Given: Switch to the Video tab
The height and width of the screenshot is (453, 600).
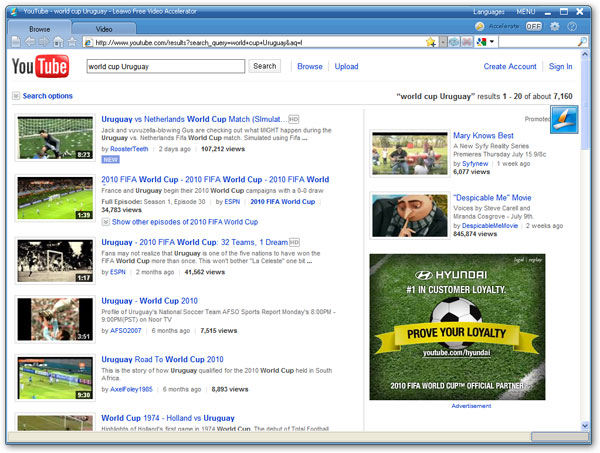Looking at the screenshot, I should [104, 29].
